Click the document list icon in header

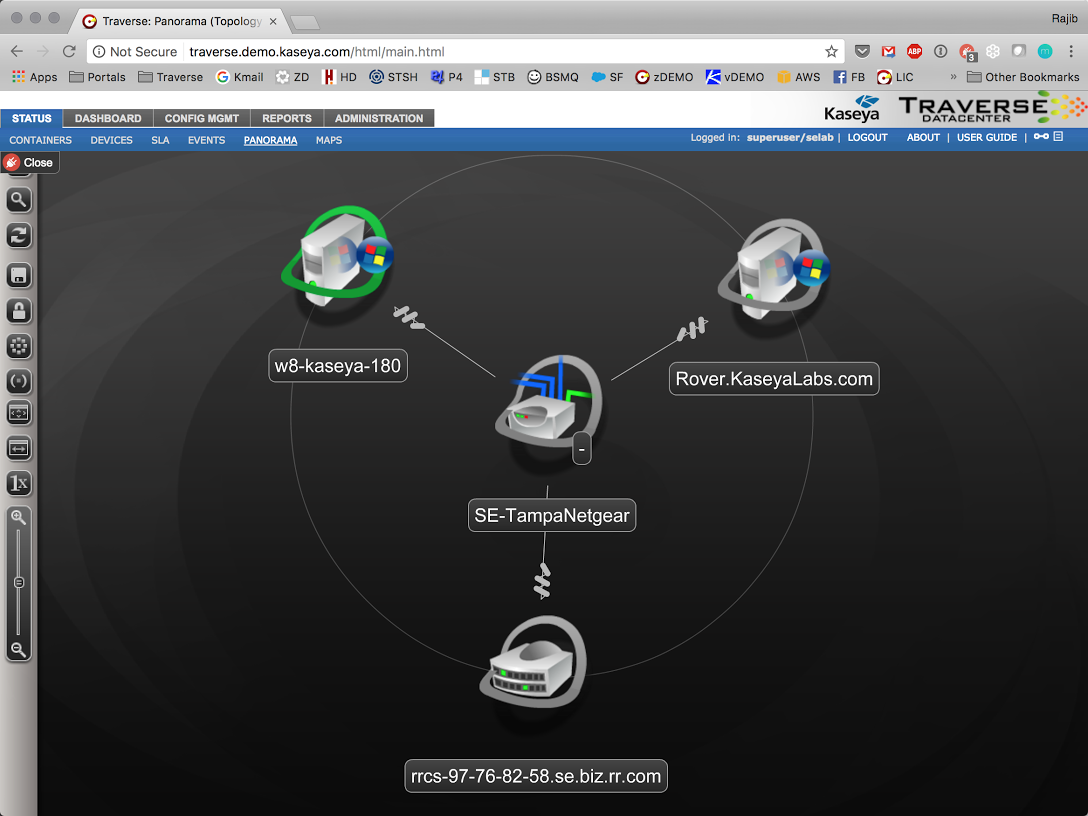[x=1058, y=137]
